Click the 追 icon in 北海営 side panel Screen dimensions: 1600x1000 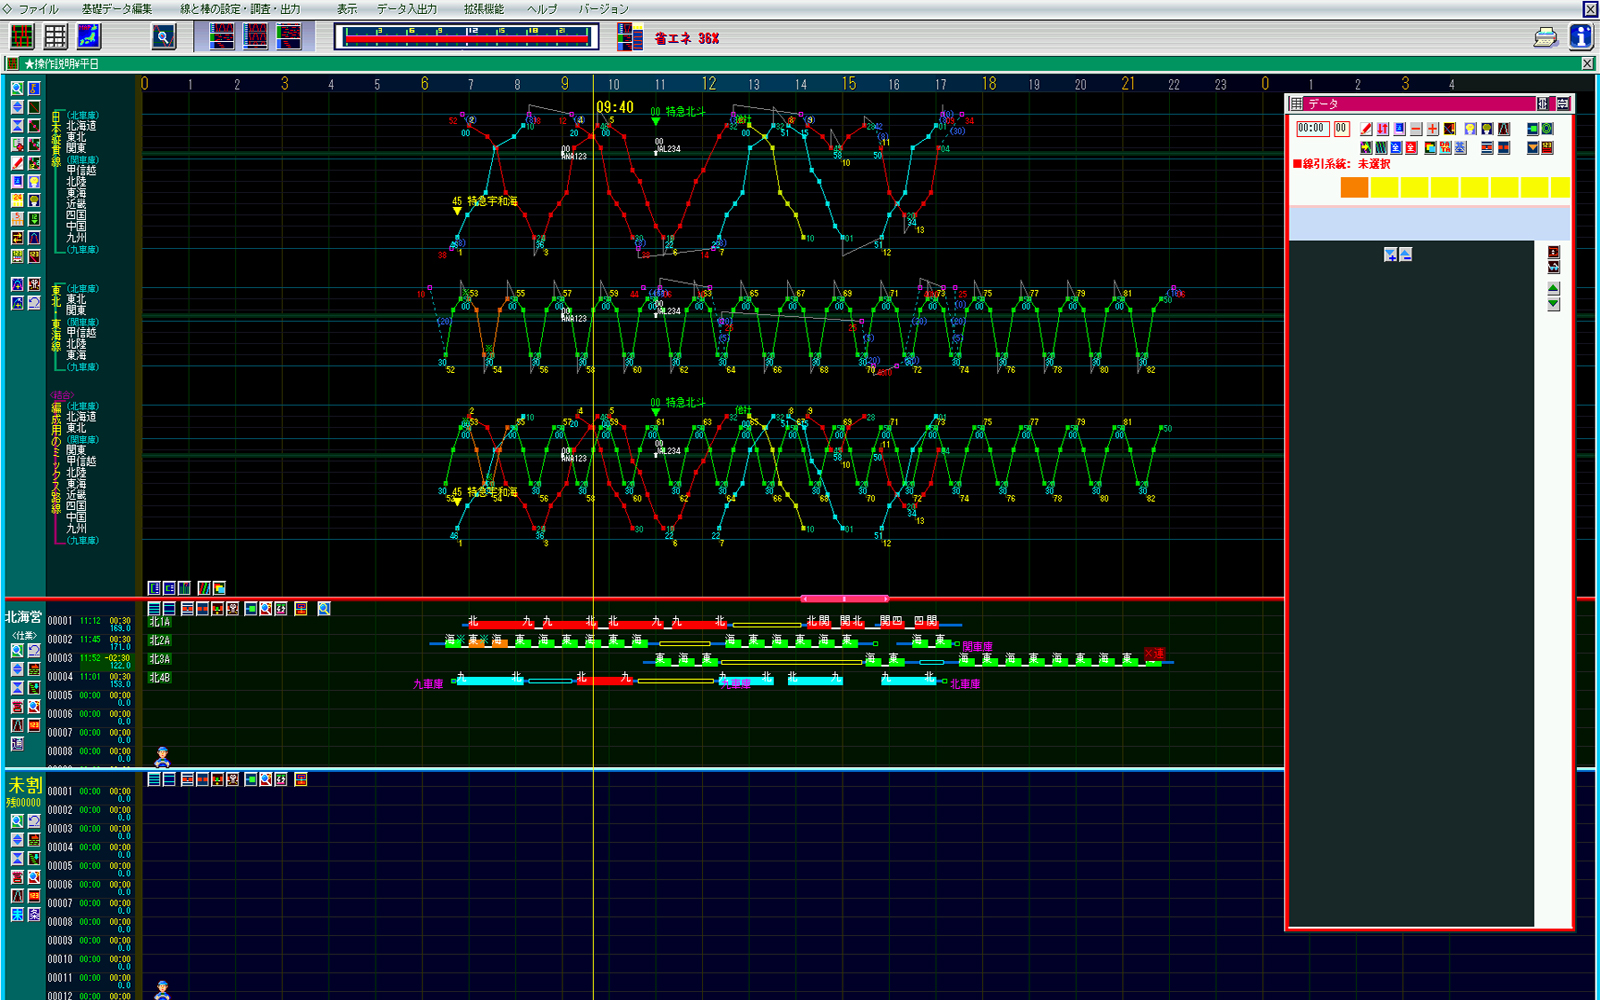(x=17, y=743)
